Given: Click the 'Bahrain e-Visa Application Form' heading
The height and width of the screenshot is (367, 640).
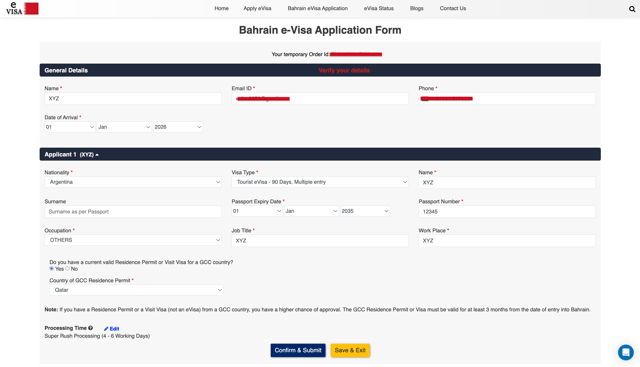Looking at the screenshot, I should coord(320,30).
